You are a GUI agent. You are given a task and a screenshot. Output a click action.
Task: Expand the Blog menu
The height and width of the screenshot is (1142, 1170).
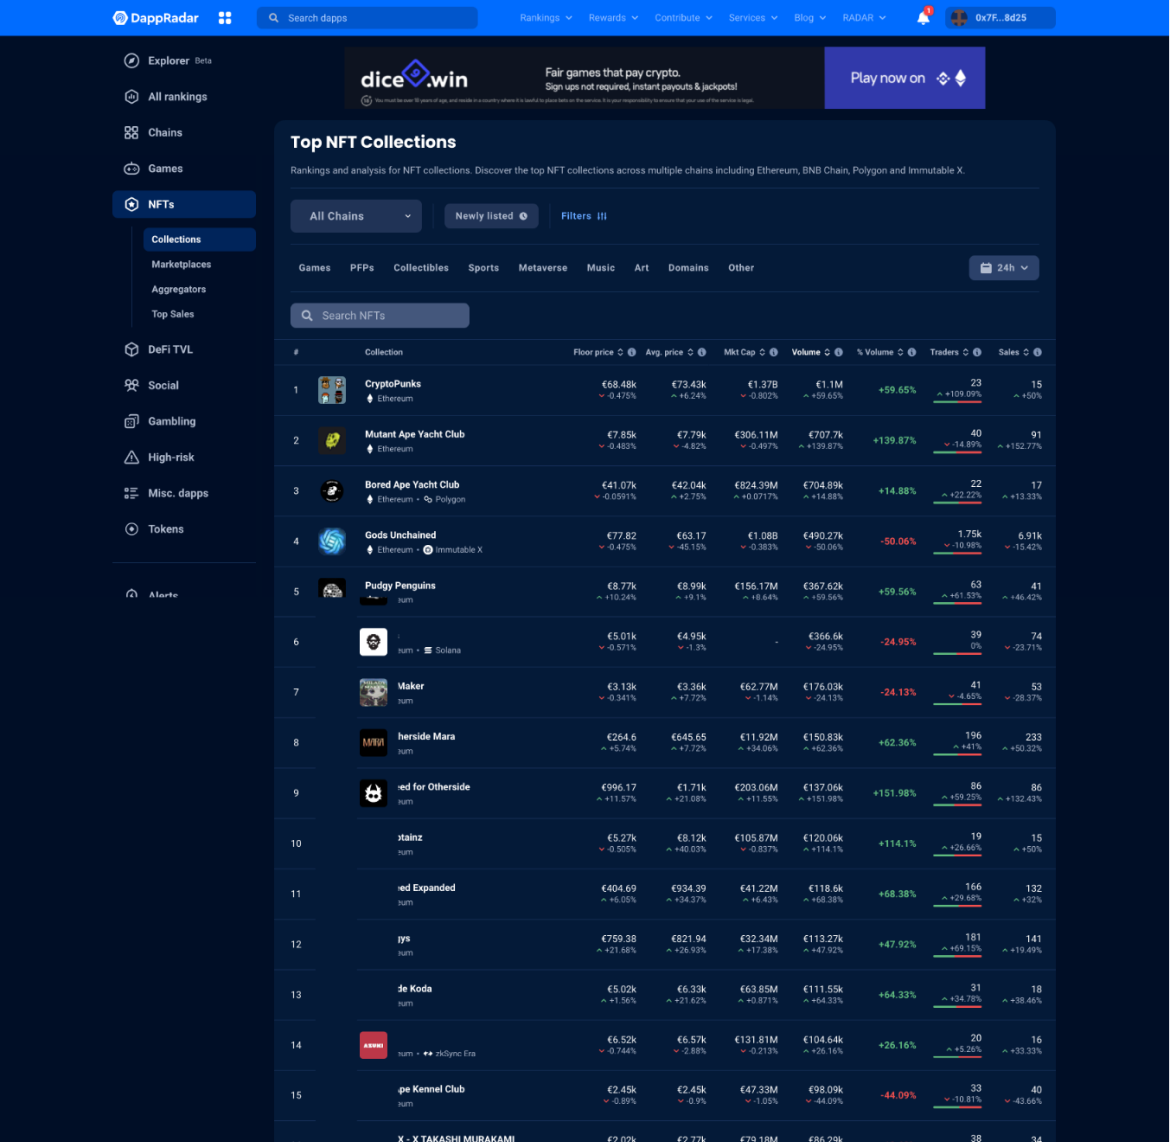click(810, 17)
